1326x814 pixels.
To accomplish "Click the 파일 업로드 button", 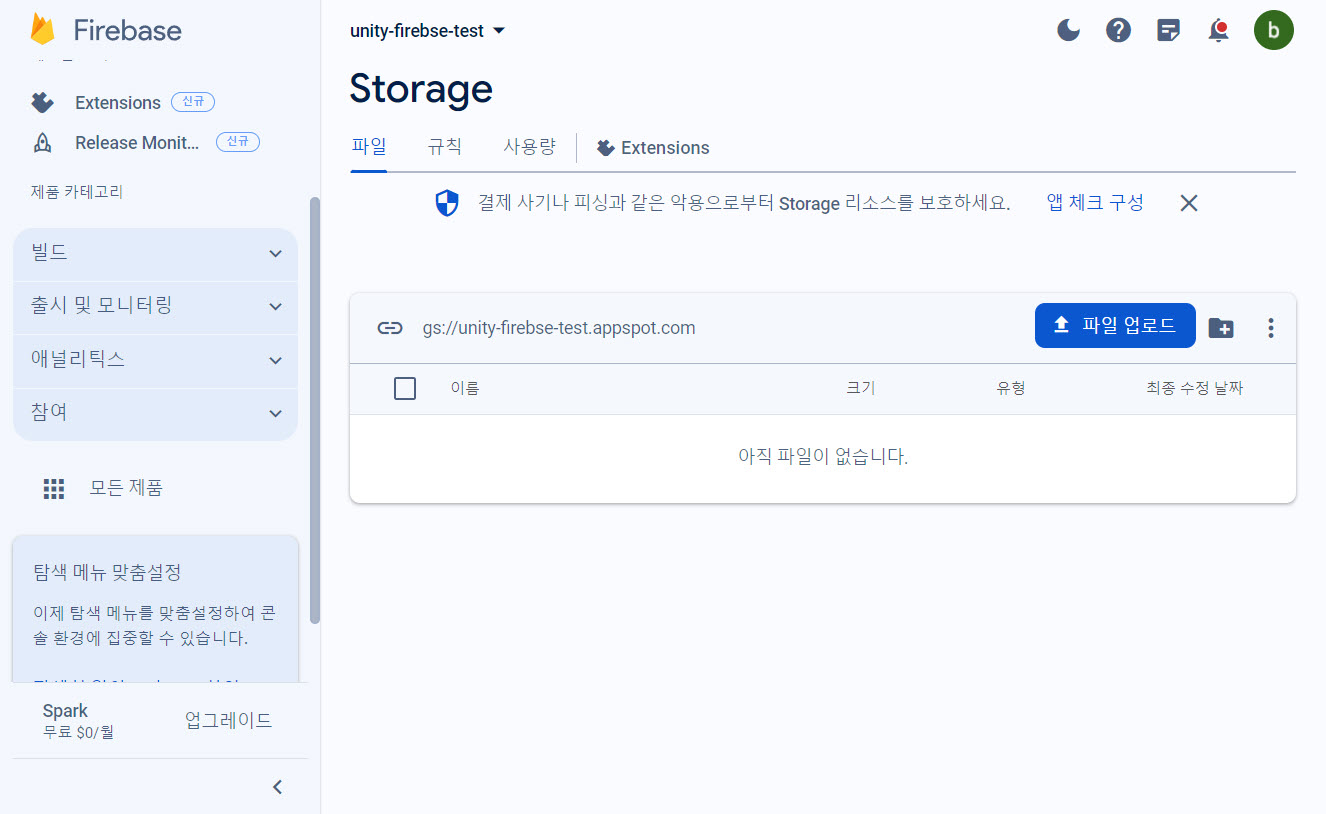I will pos(1115,325).
